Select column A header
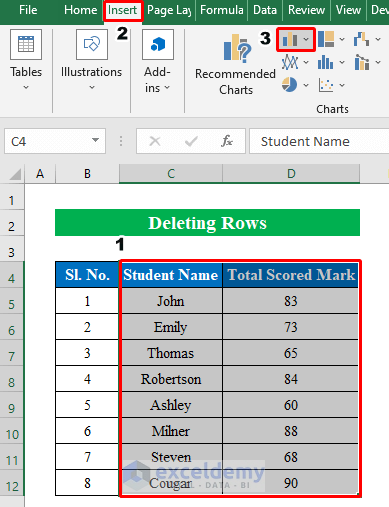This screenshot has height=507, width=389. (x=40, y=174)
